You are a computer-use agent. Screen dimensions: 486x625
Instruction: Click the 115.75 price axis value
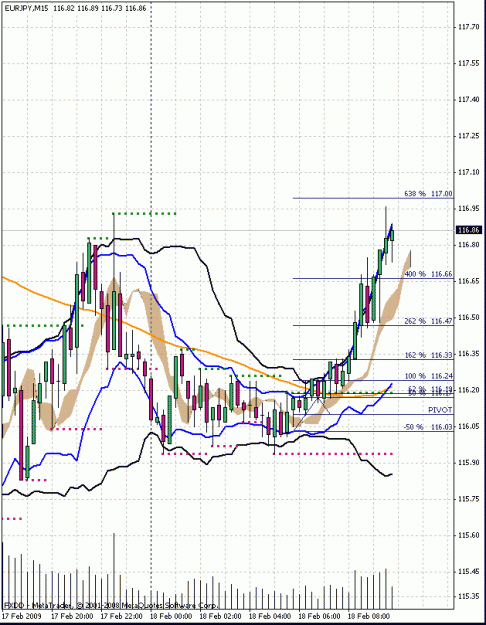click(x=469, y=499)
